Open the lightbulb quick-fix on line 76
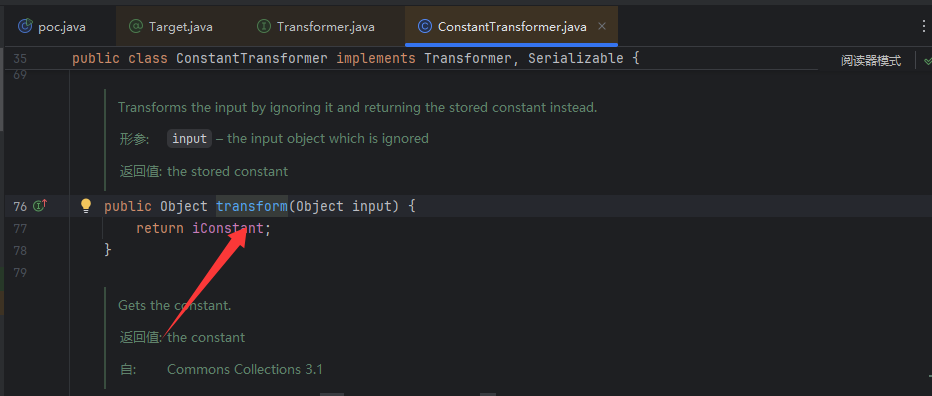This screenshot has width=932, height=396. (x=86, y=206)
